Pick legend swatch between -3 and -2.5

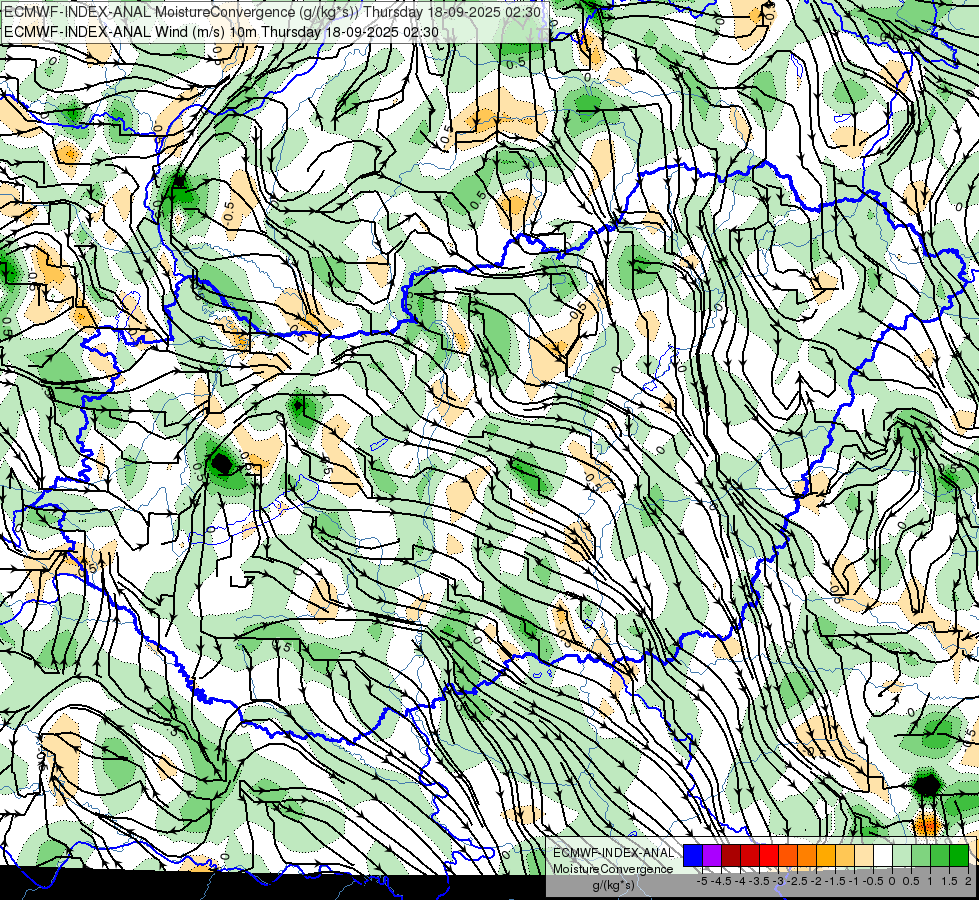788,856
